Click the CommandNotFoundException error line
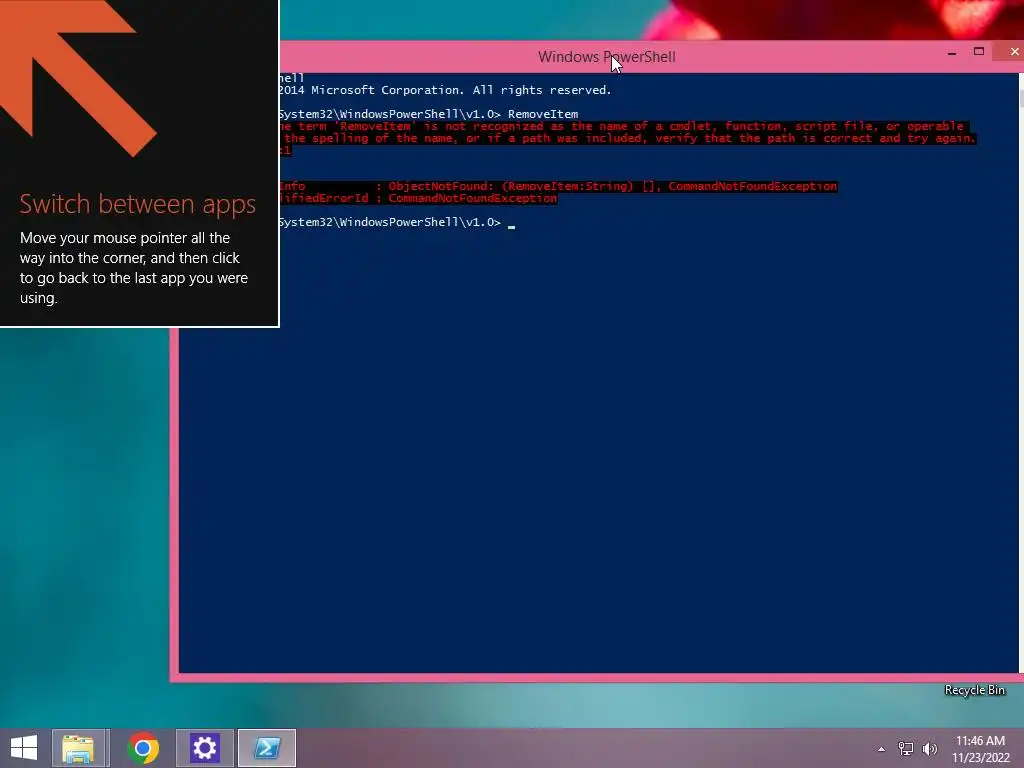Image resolution: width=1024 pixels, height=768 pixels. (x=418, y=199)
